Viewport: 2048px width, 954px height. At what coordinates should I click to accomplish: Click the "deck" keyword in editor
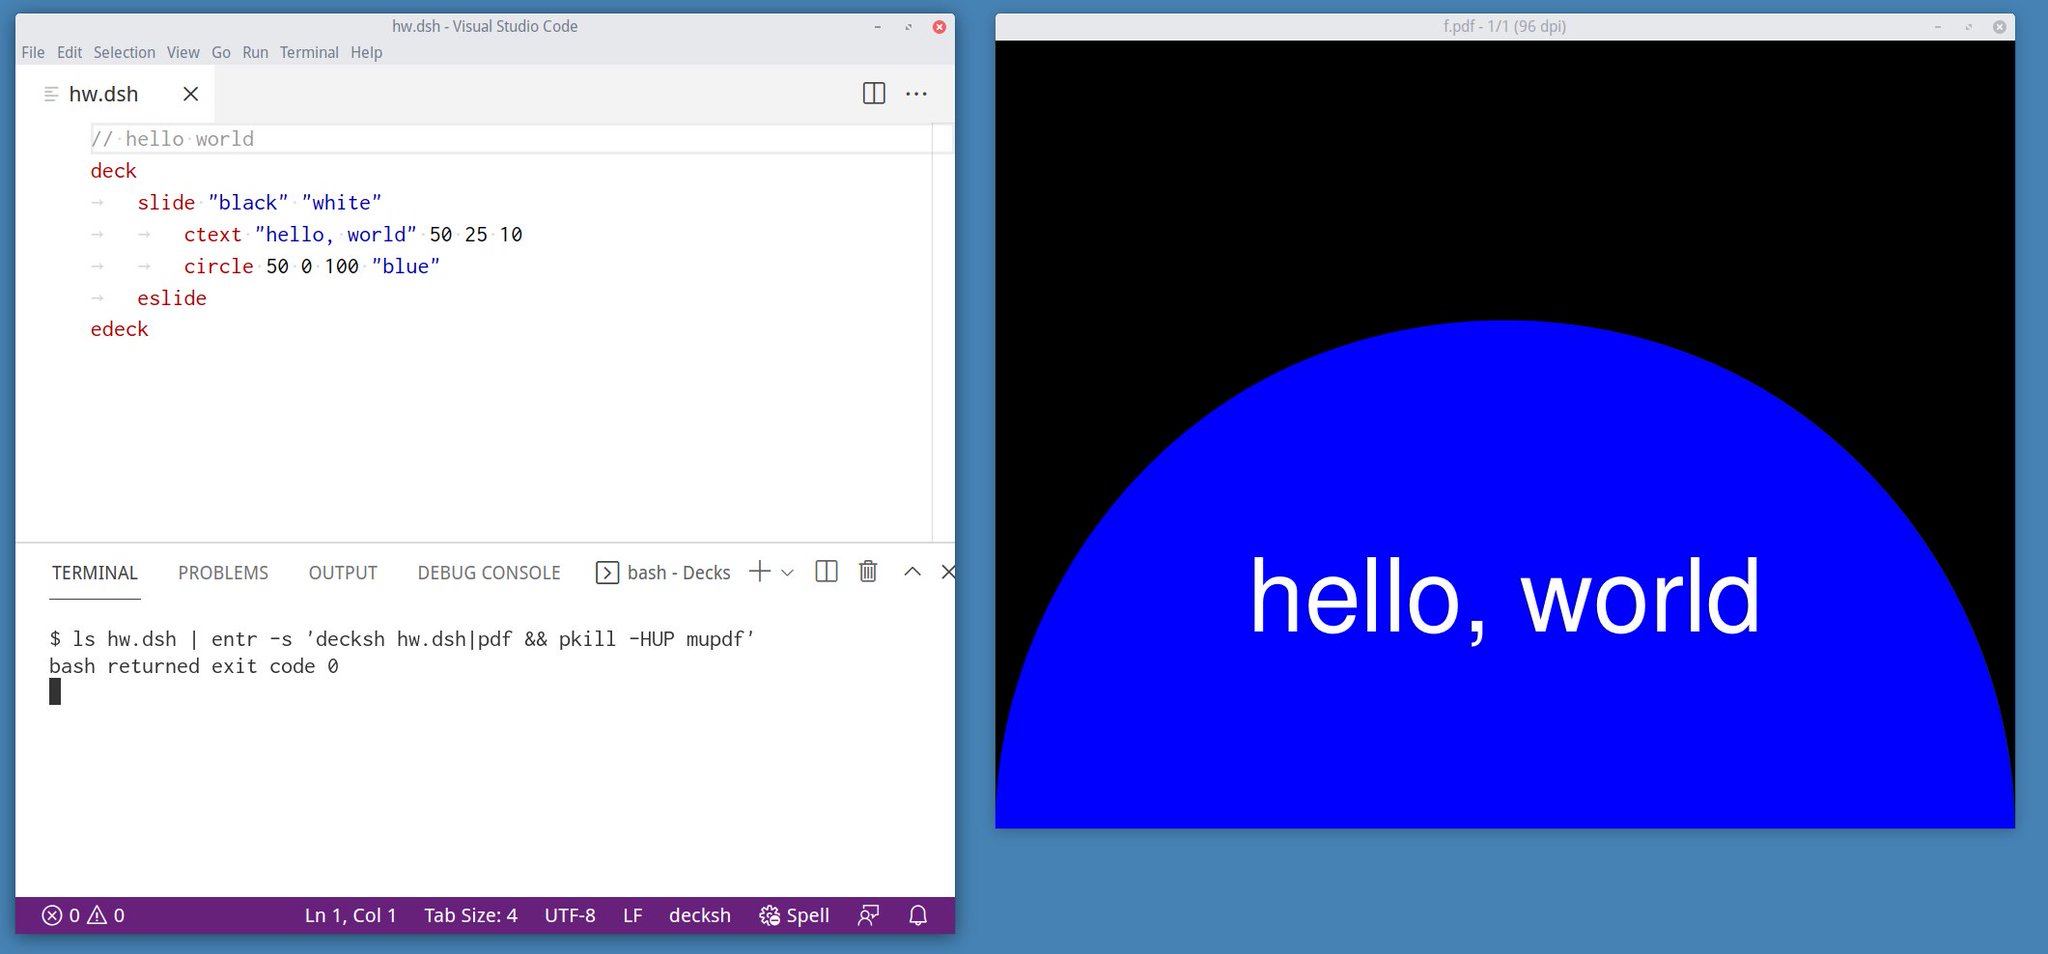[x=113, y=171]
